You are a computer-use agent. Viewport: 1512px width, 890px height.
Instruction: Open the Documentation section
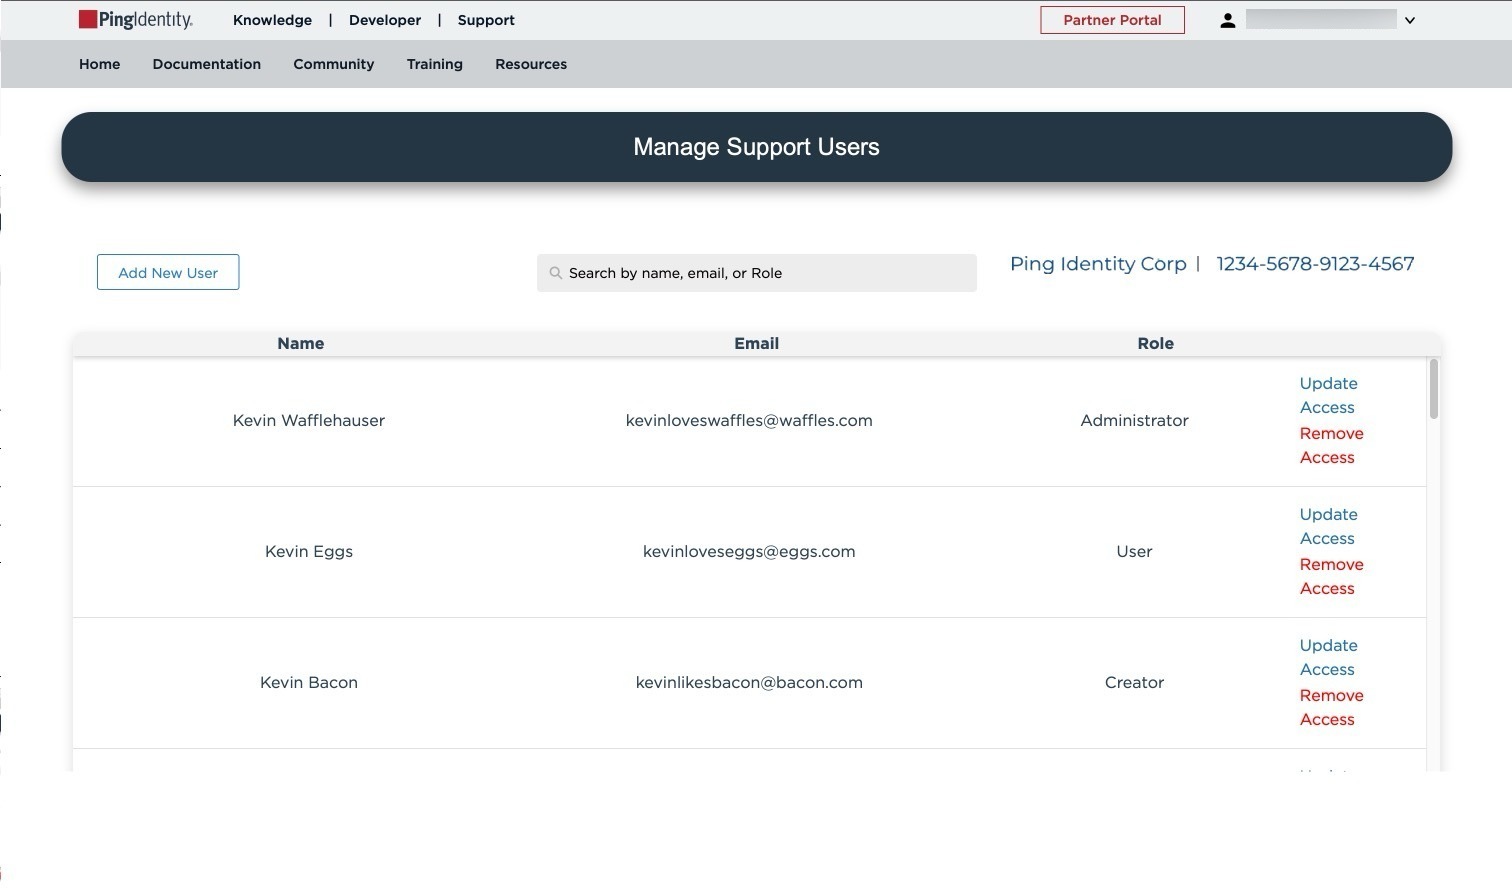click(207, 64)
